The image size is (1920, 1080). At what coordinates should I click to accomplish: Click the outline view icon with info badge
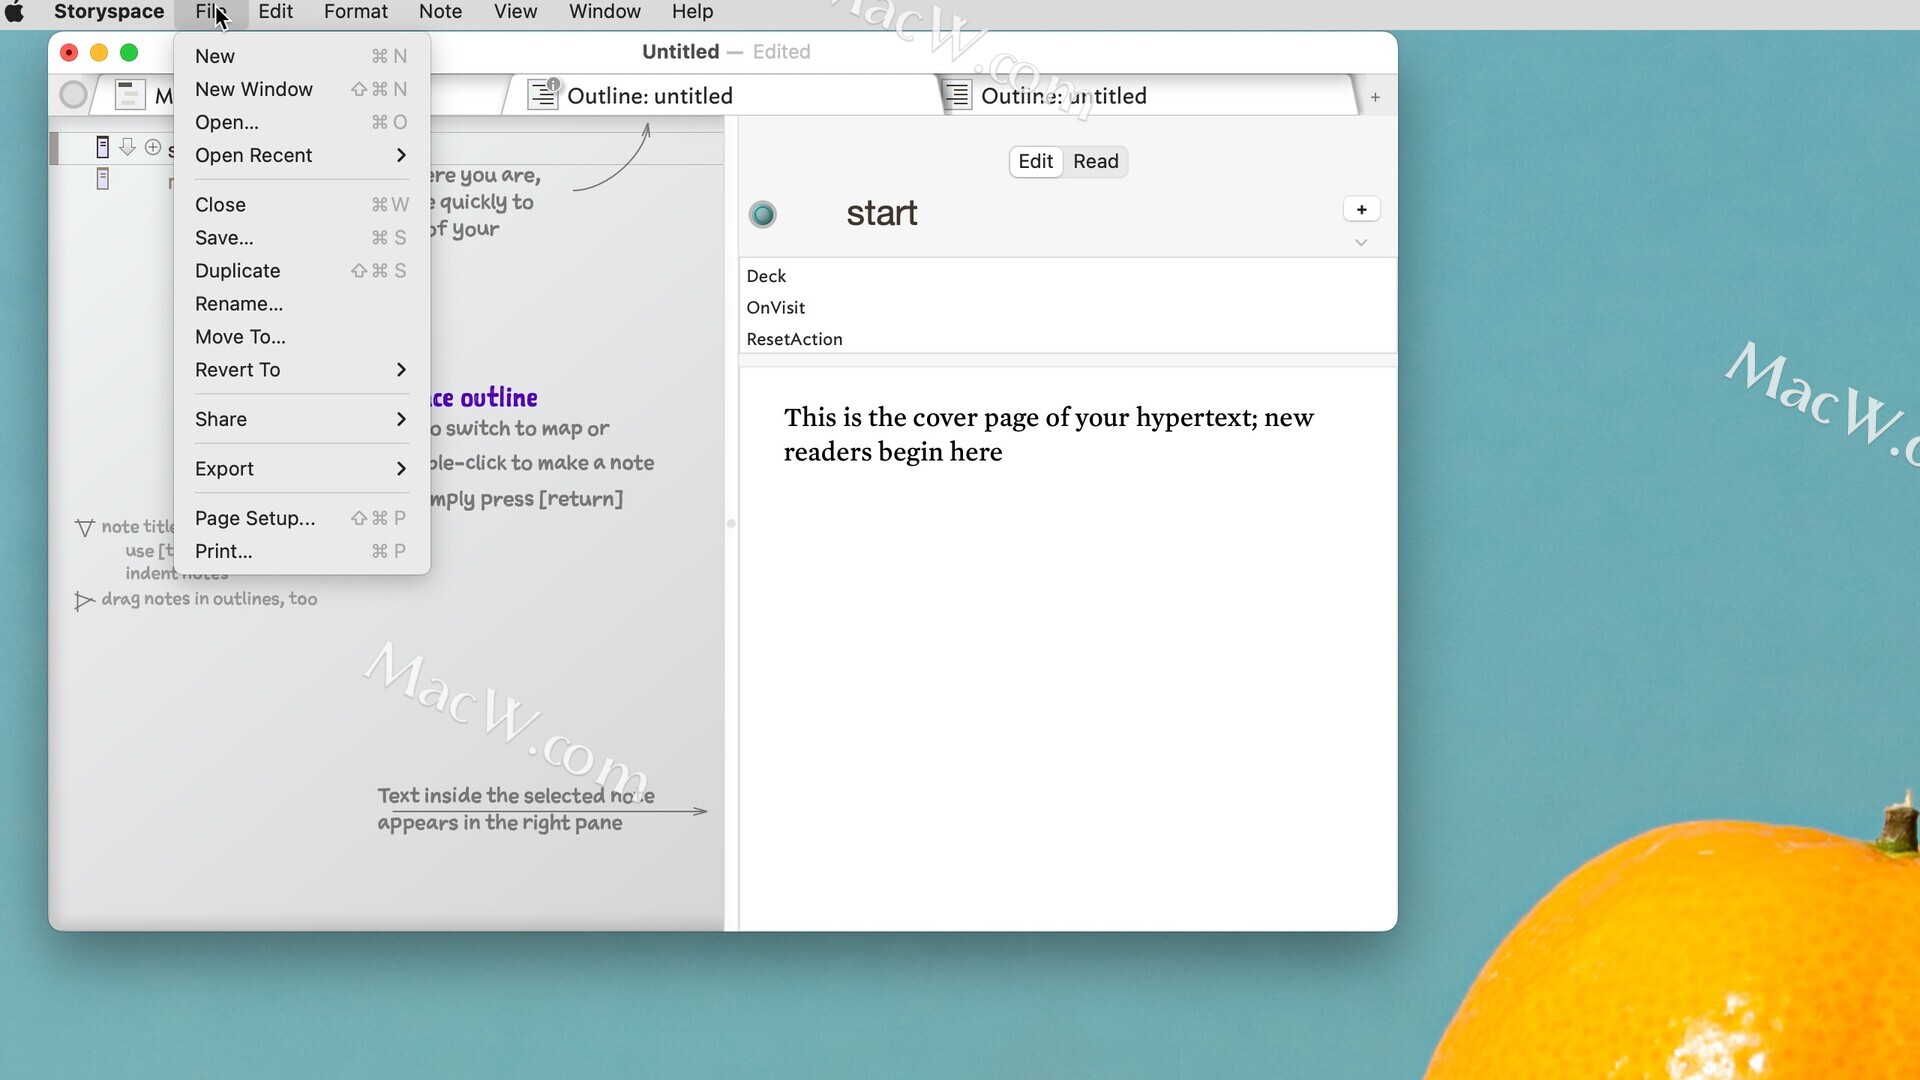click(x=543, y=94)
